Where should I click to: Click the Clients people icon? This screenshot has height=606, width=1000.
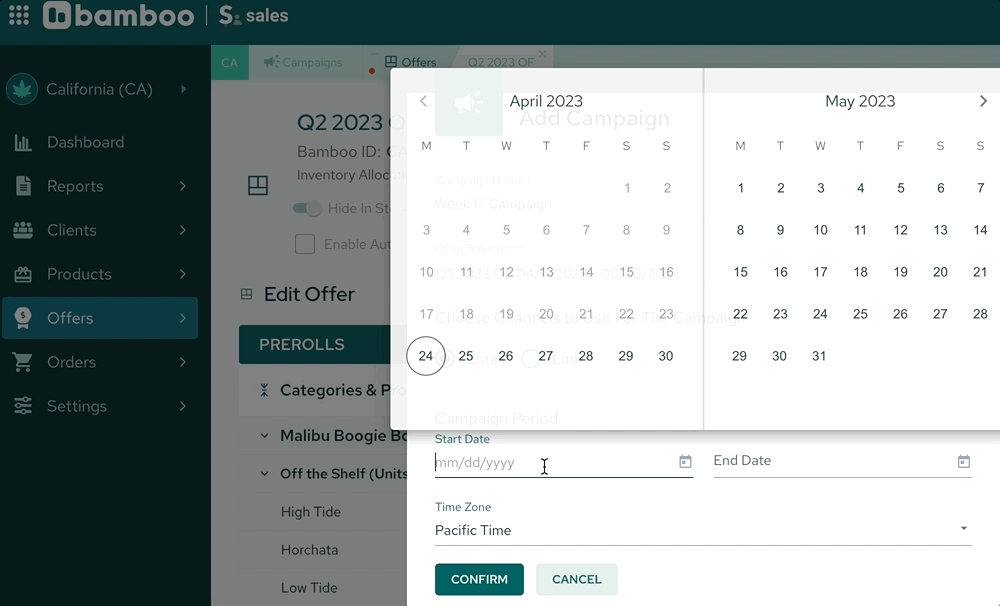23,230
